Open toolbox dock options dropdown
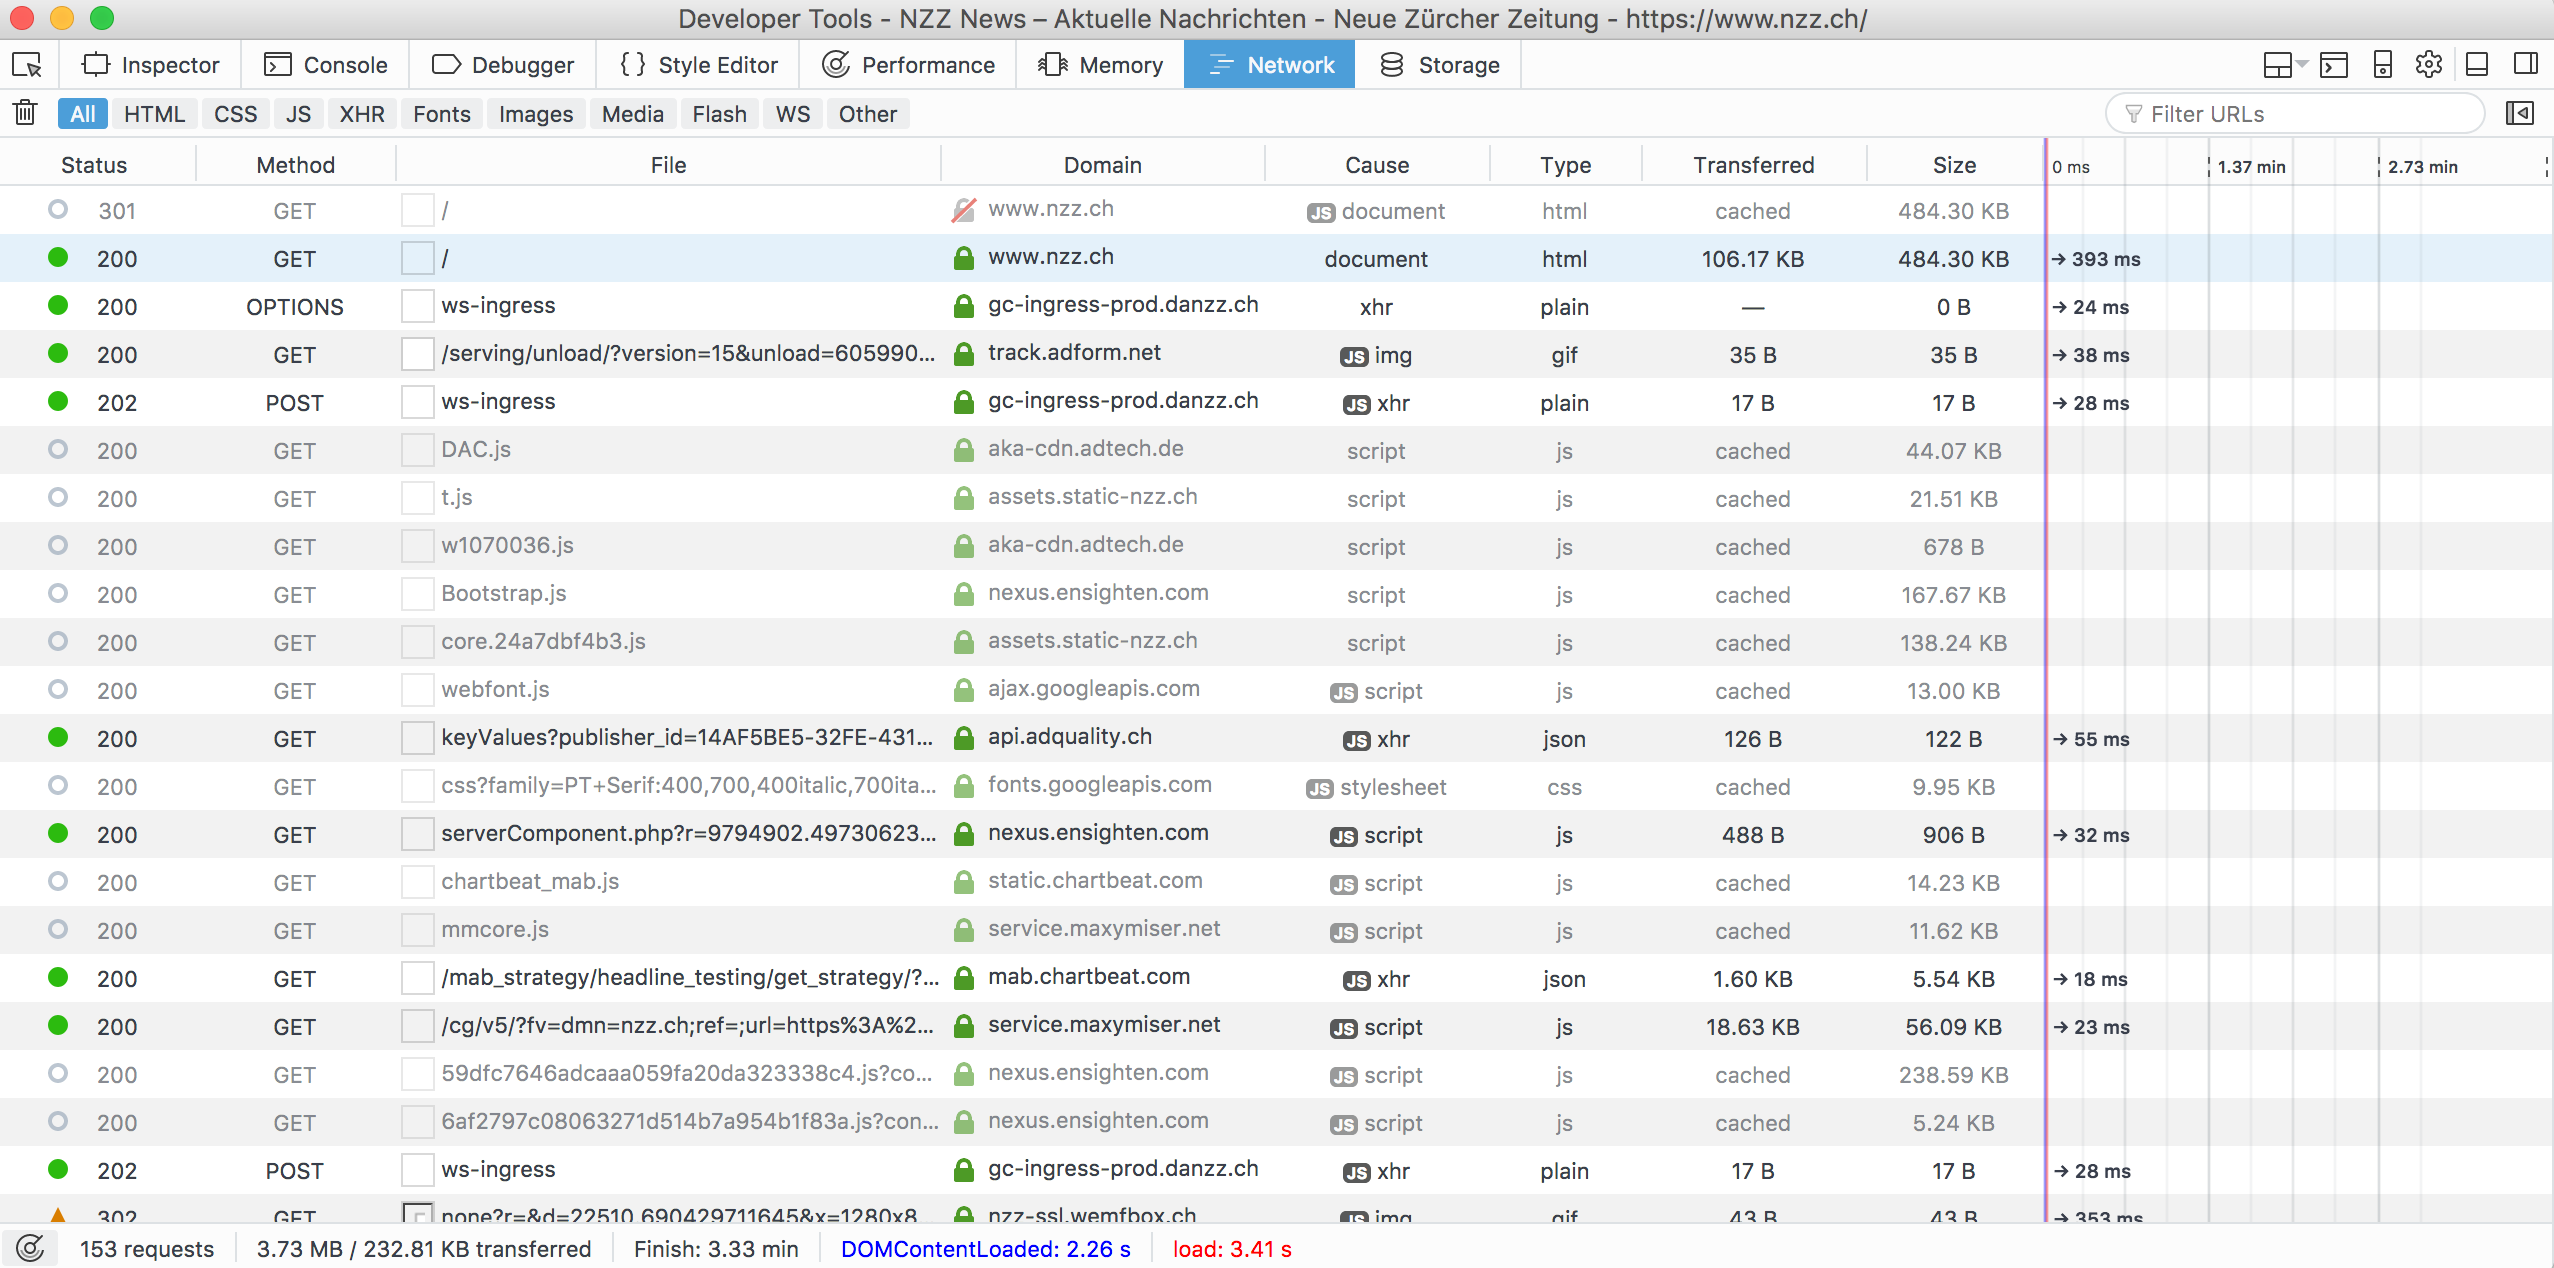 coord(2284,65)
